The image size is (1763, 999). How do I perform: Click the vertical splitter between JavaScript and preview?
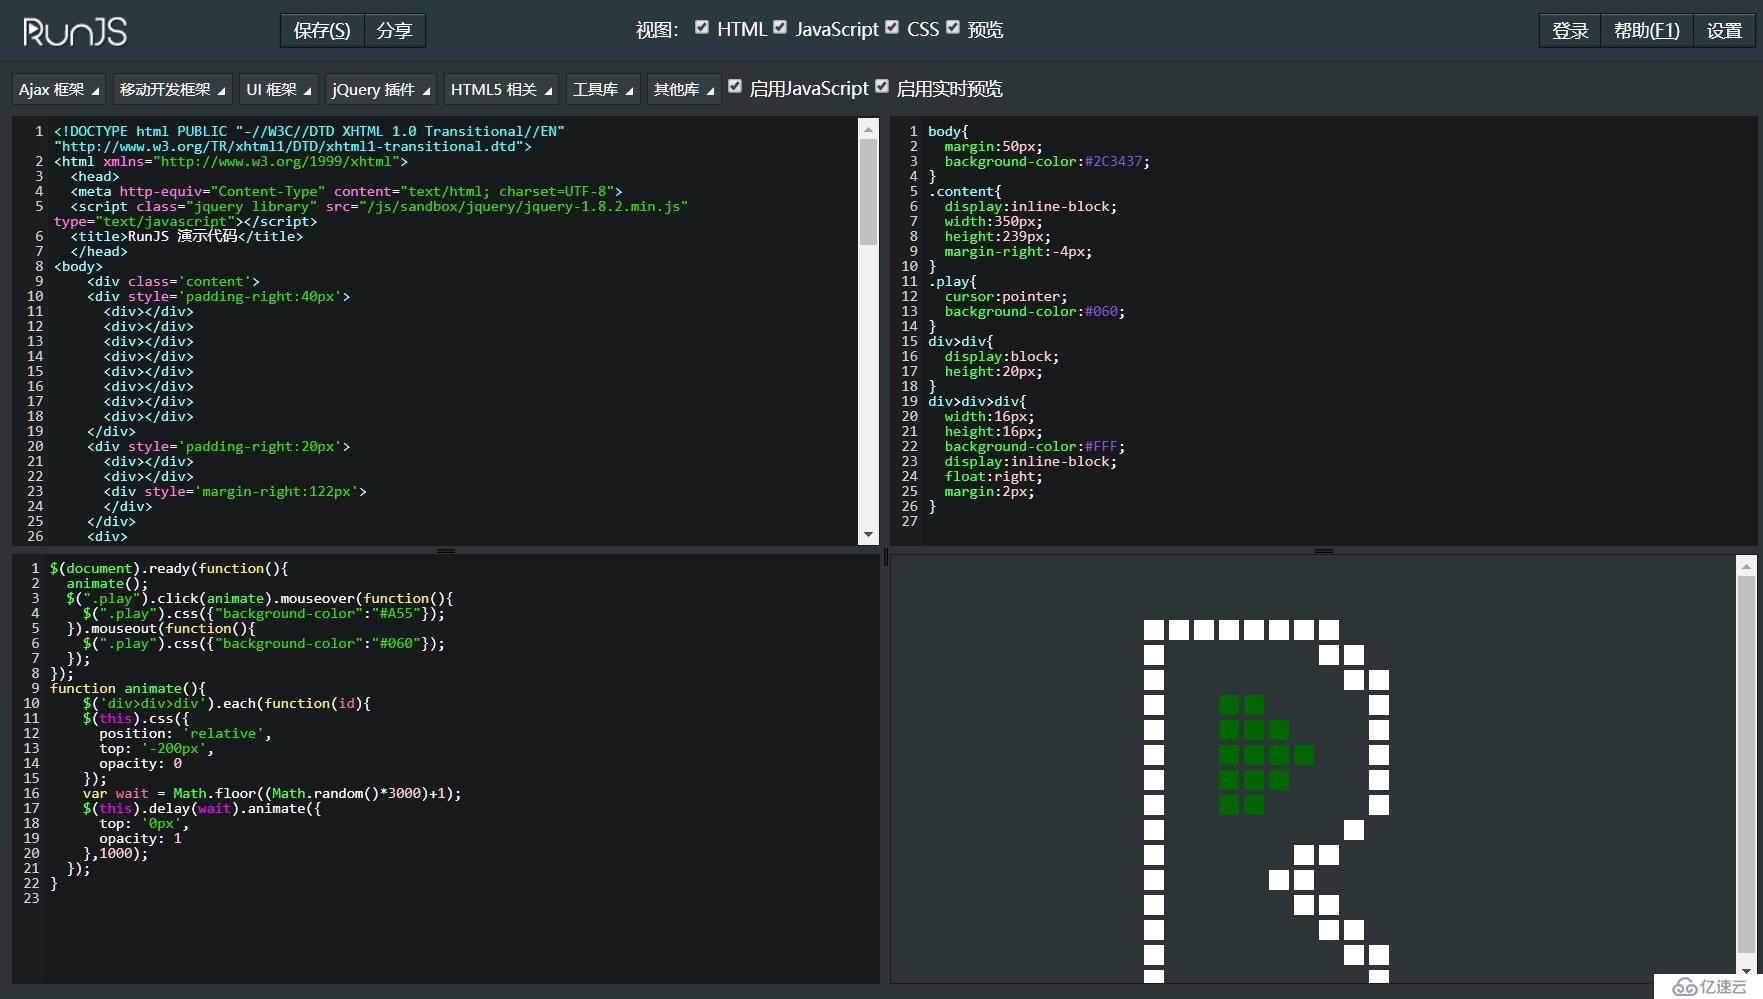(x=885, y=558)
